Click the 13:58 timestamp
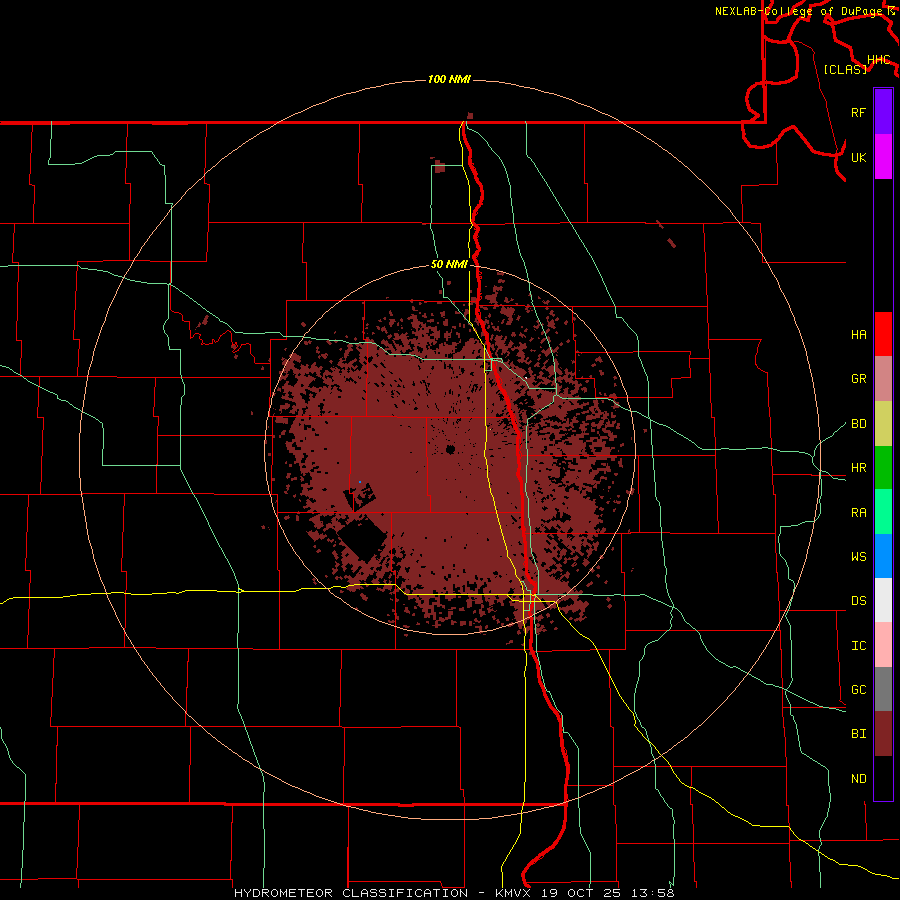This screenshot has height=900, width=900. click(652, 893)
